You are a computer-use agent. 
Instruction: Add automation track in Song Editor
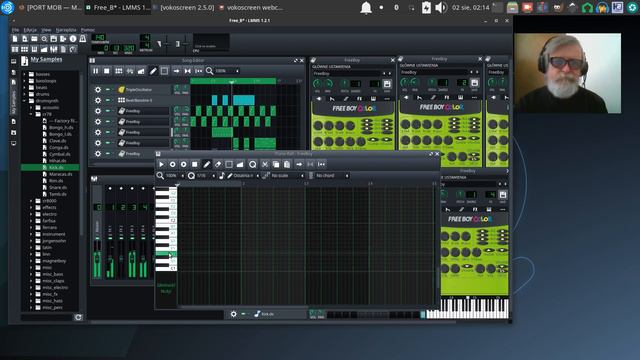tap(141, 71)
